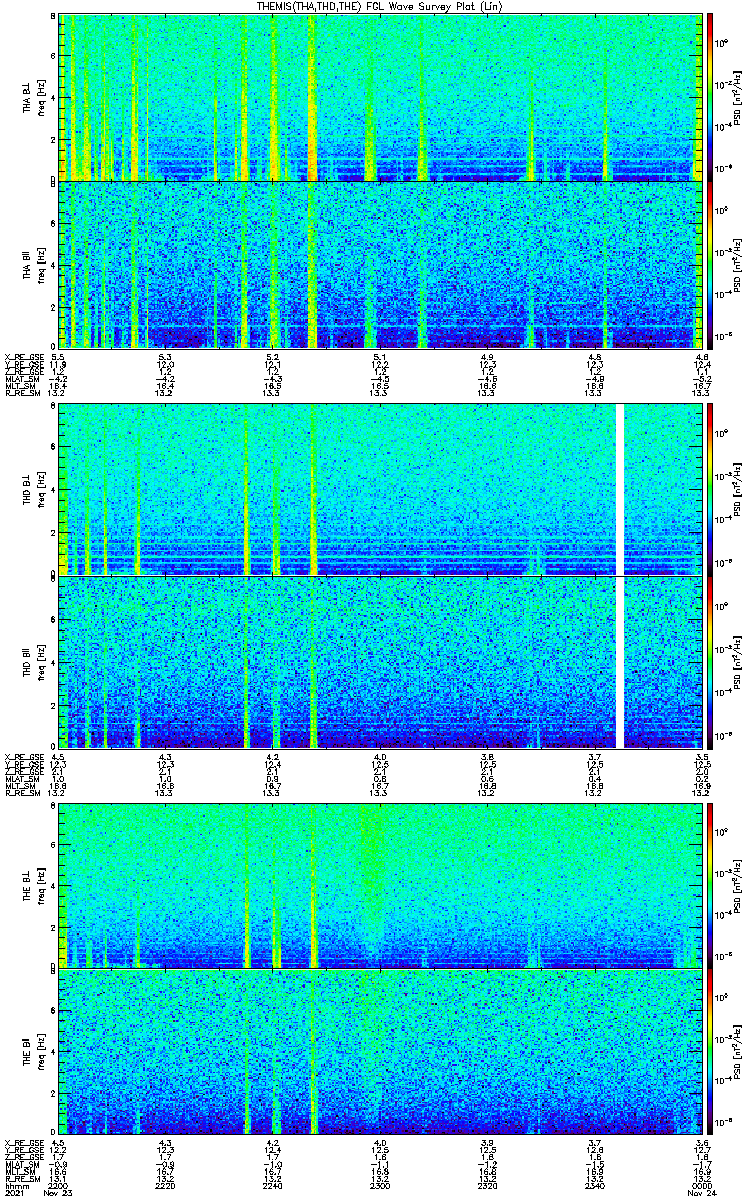The height and width of the screenshot is (1200, 750).
Task: Click the color bar beside THE B-parallel panel
Action: tap(711, 1050)
